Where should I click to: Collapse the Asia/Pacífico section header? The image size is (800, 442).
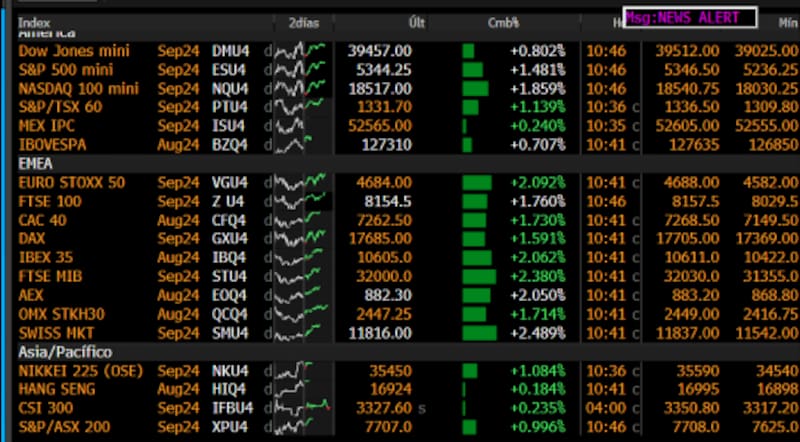[65, 352]
